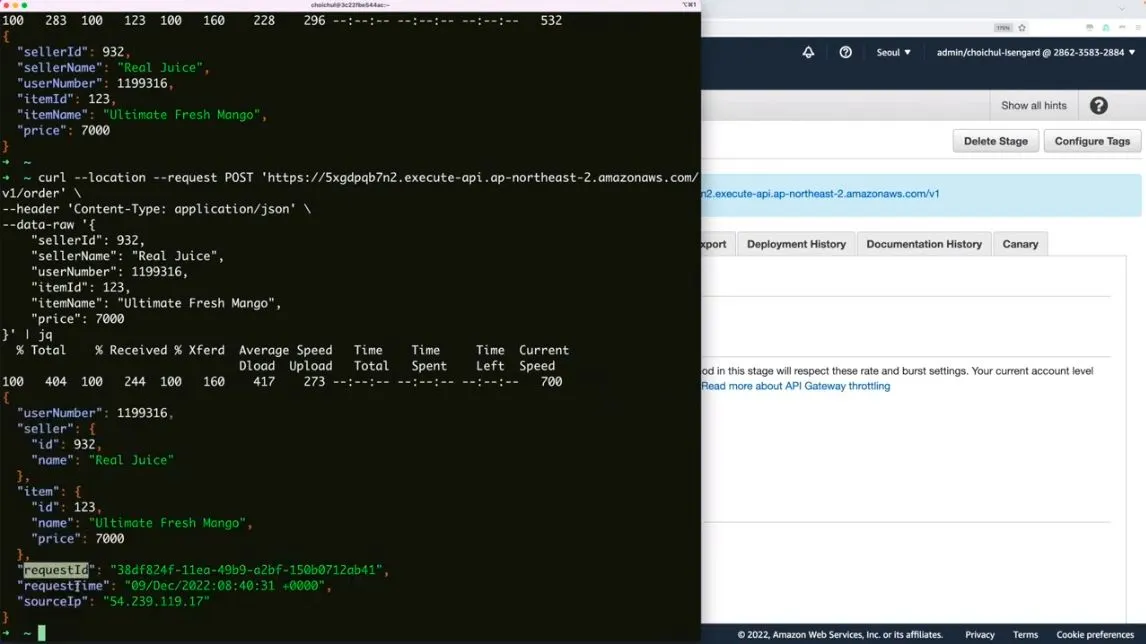Switch to the Canary tab
Viewport: 1146px width, 644px height.
(1020, 244)
